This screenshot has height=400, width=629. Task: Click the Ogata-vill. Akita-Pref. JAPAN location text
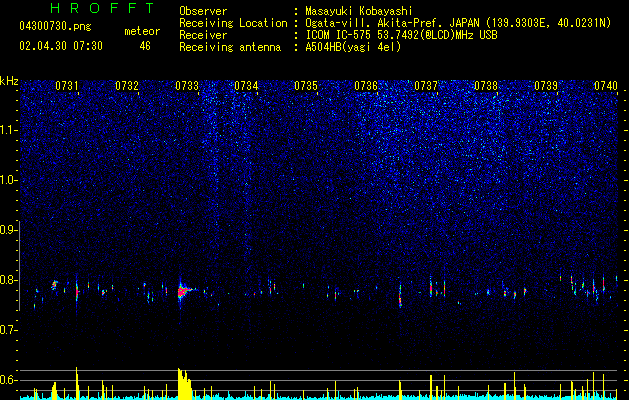click(x=458, y=23)
